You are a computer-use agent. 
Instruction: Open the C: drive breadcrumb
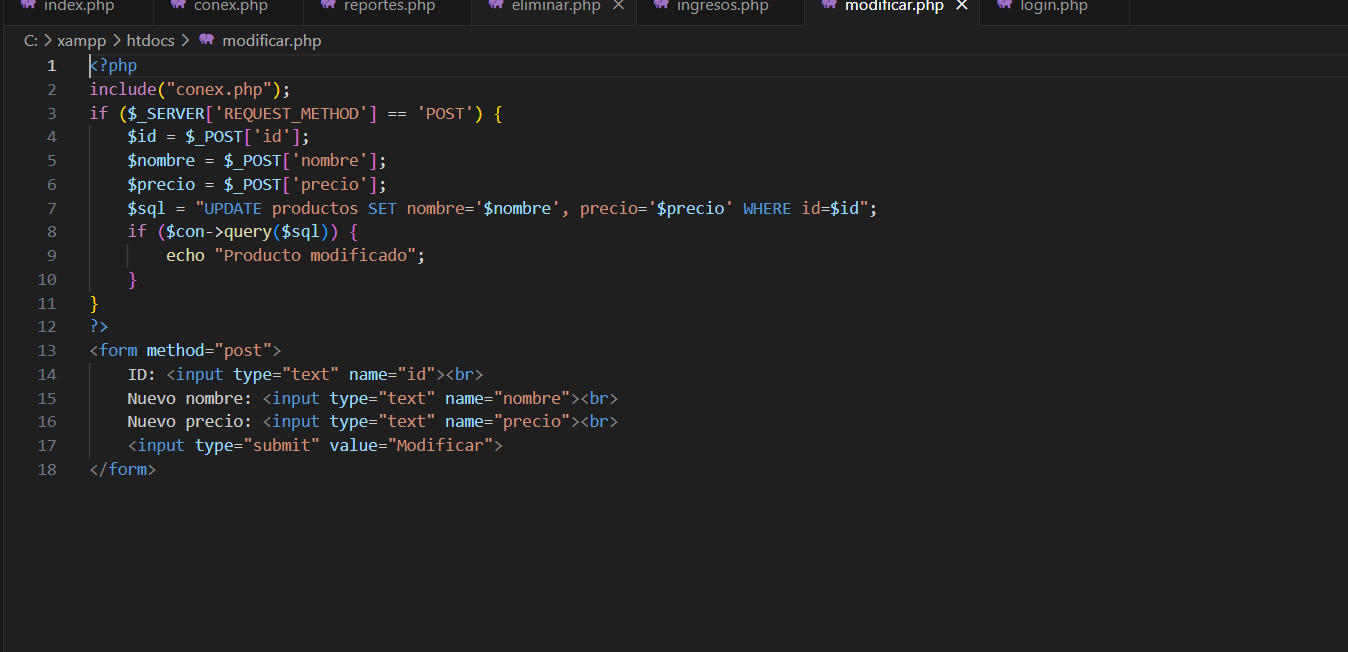(31, 41)
